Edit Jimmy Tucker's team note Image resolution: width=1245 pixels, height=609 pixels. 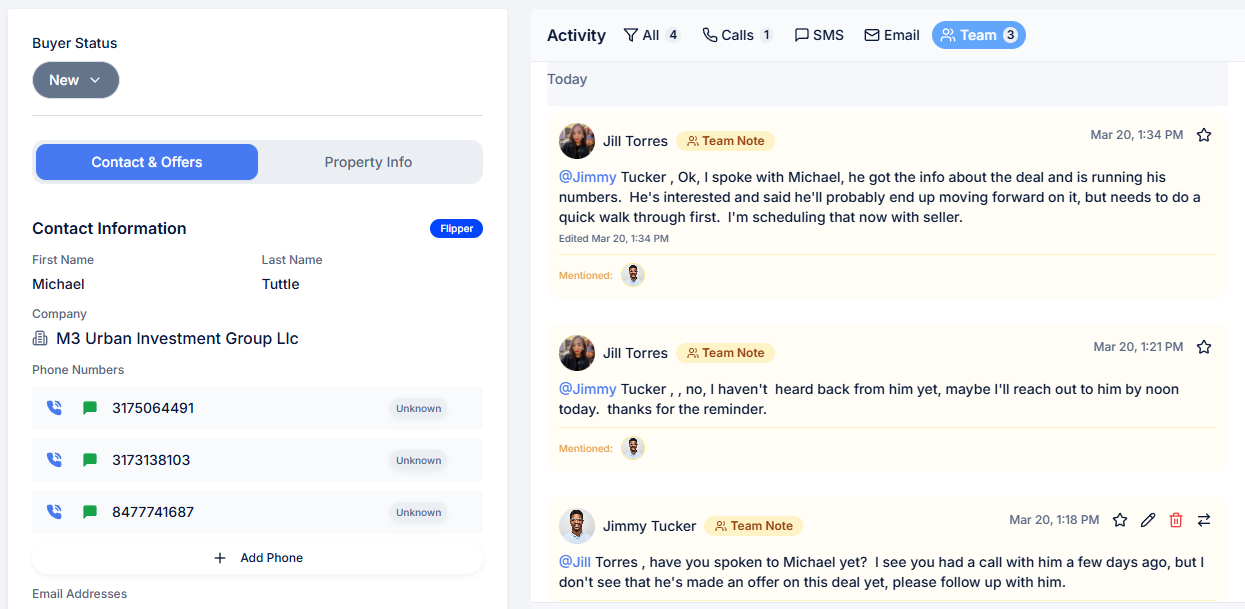tap(1148, 520)
